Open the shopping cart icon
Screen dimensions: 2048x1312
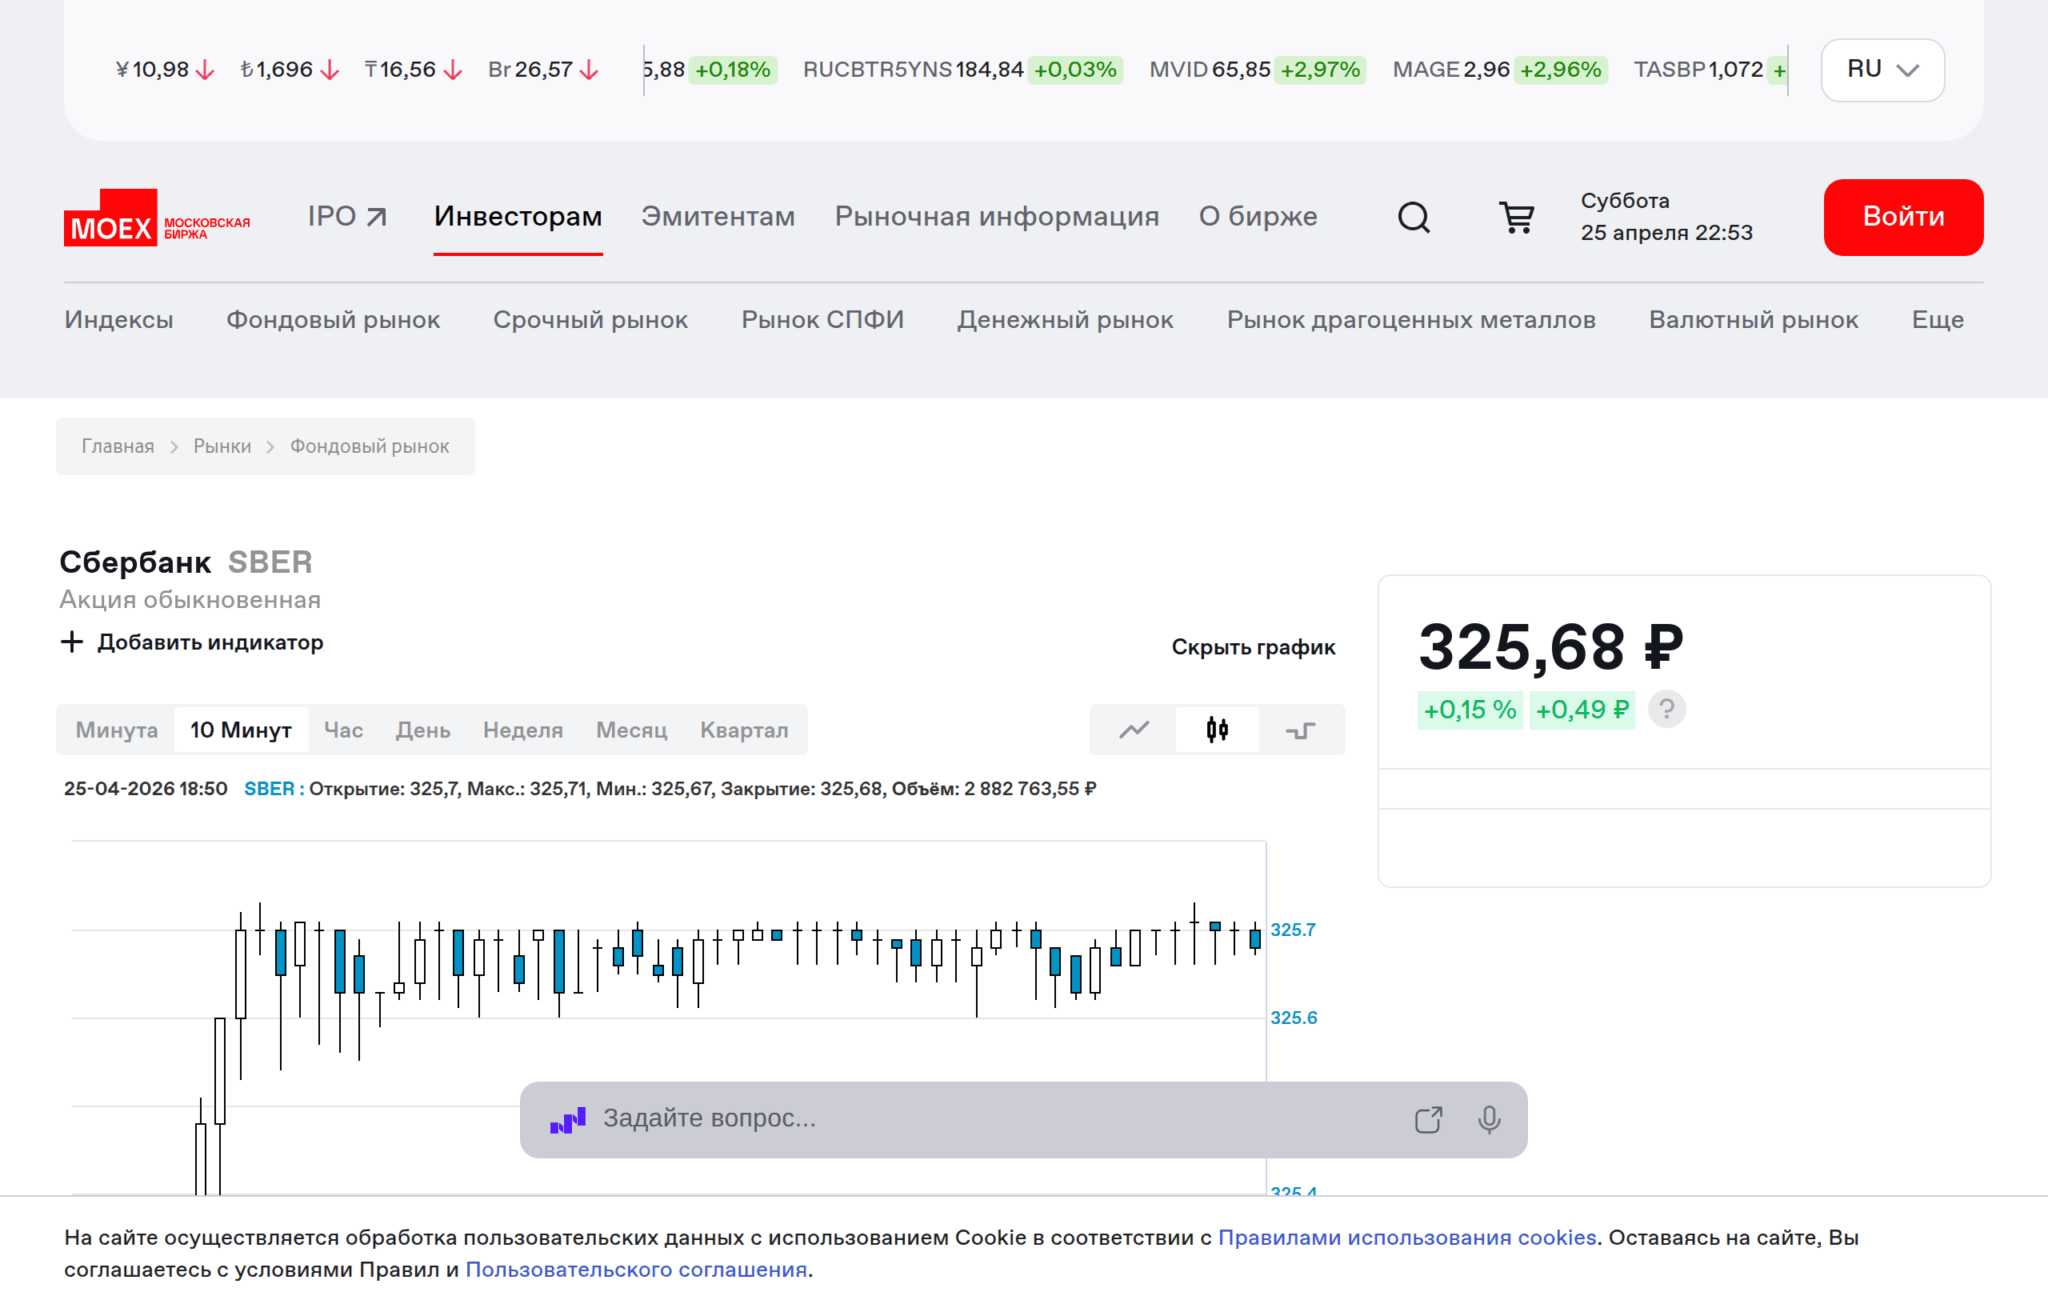click(x=1516, y=217)
